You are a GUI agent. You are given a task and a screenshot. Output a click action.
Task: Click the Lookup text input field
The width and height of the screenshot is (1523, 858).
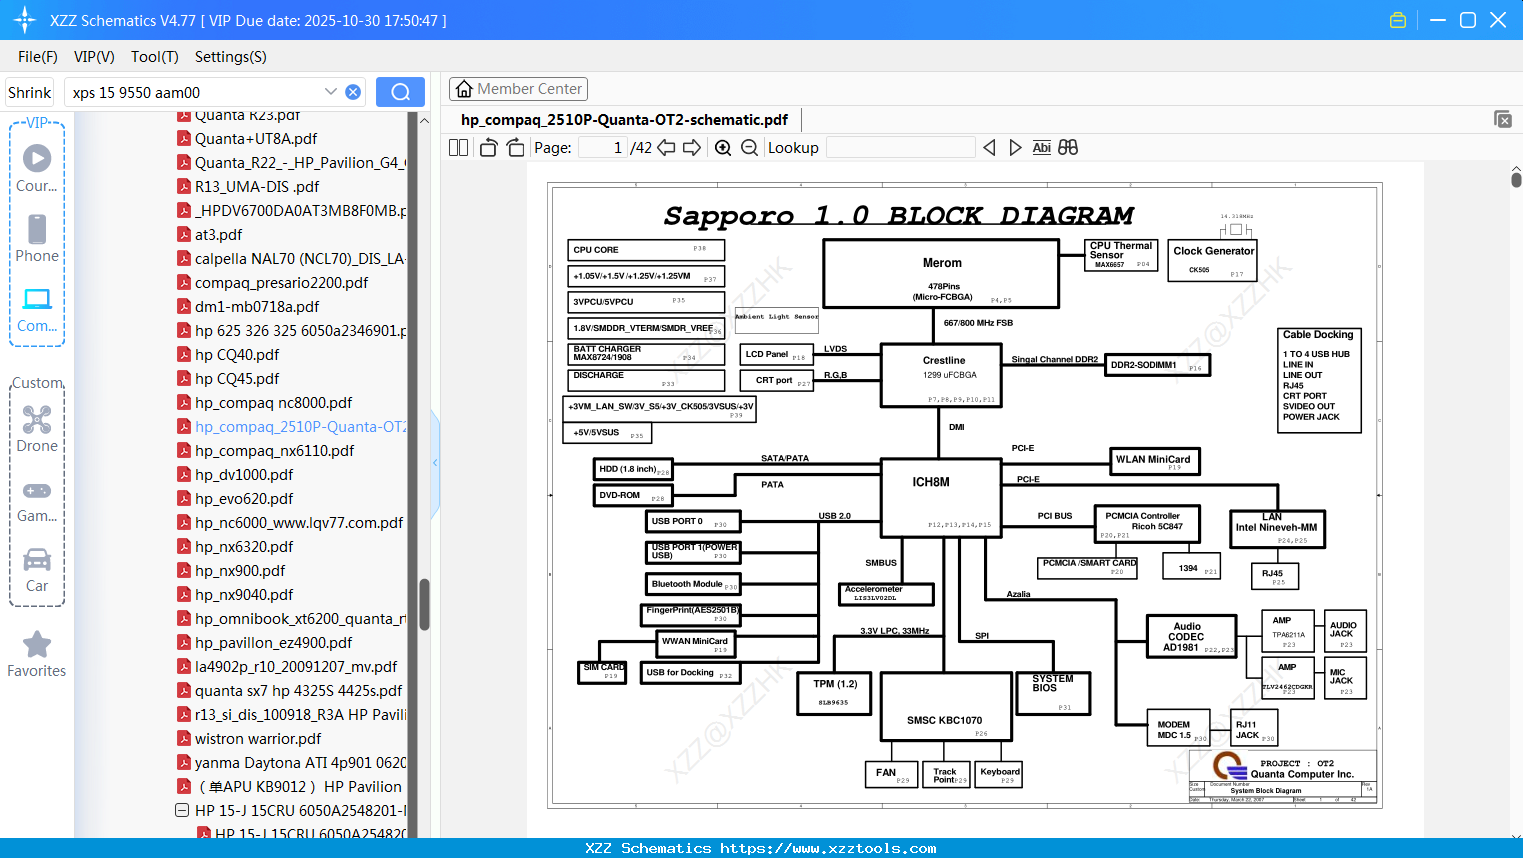click(x=901, y=148)
